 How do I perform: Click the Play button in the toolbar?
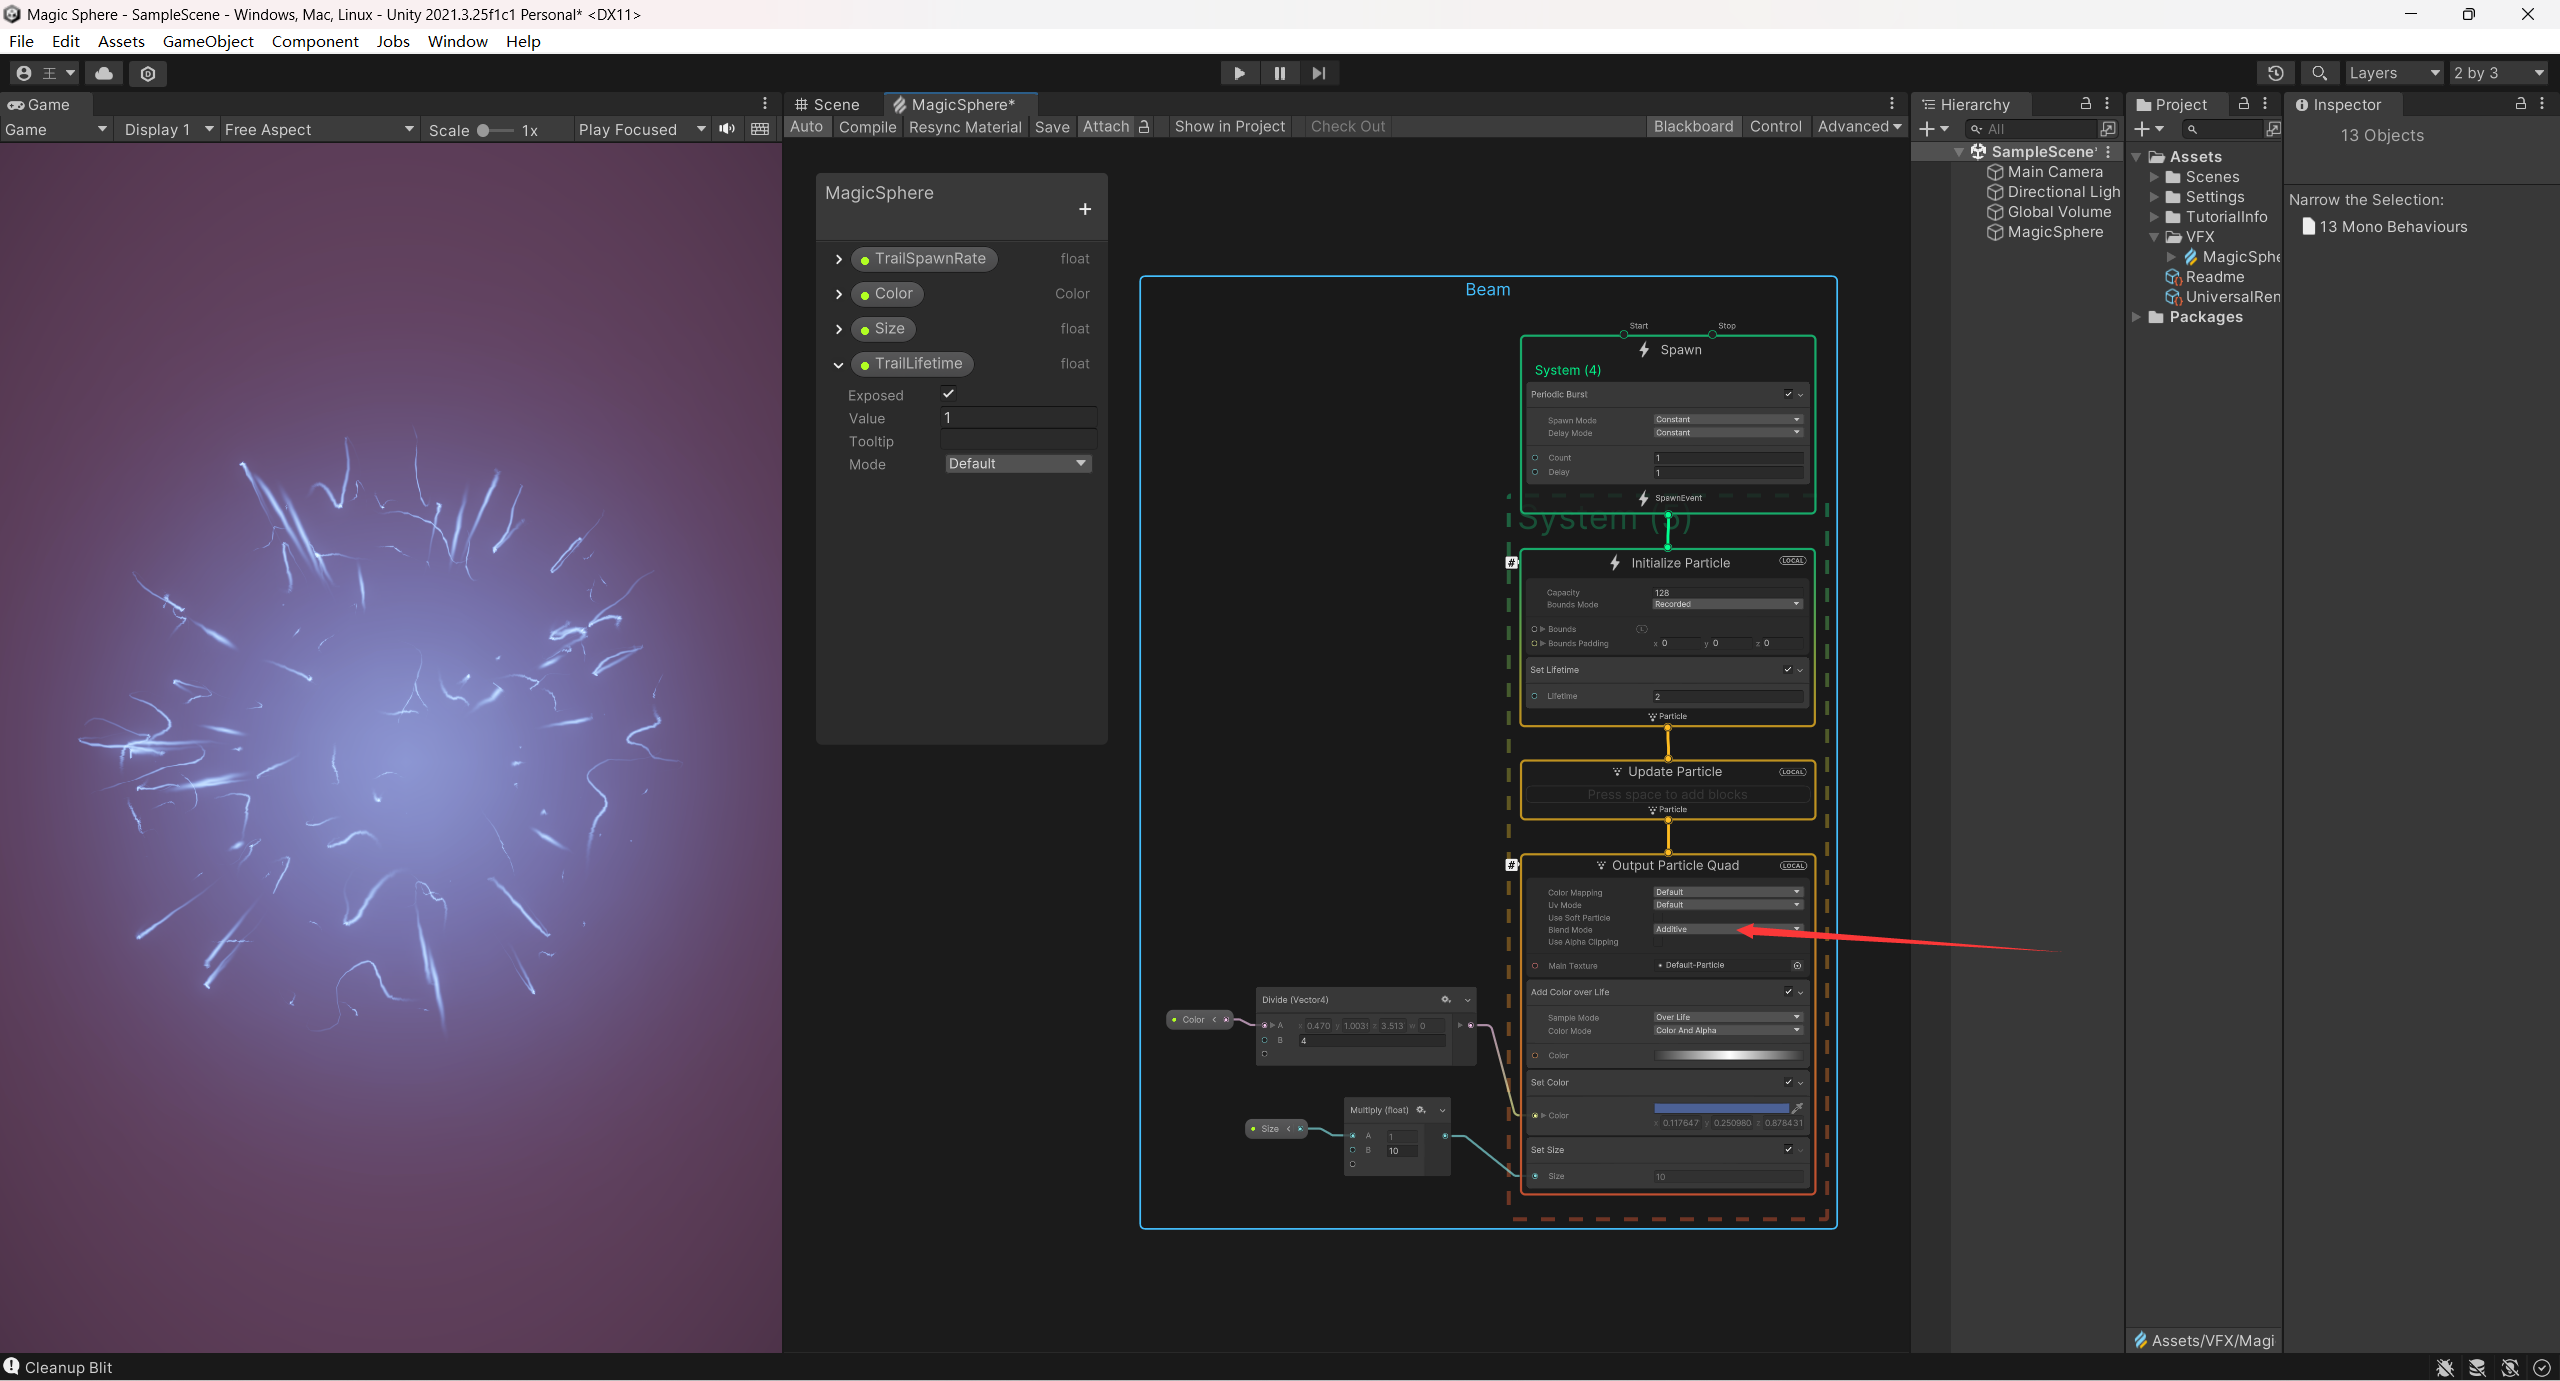[1239, 73]
